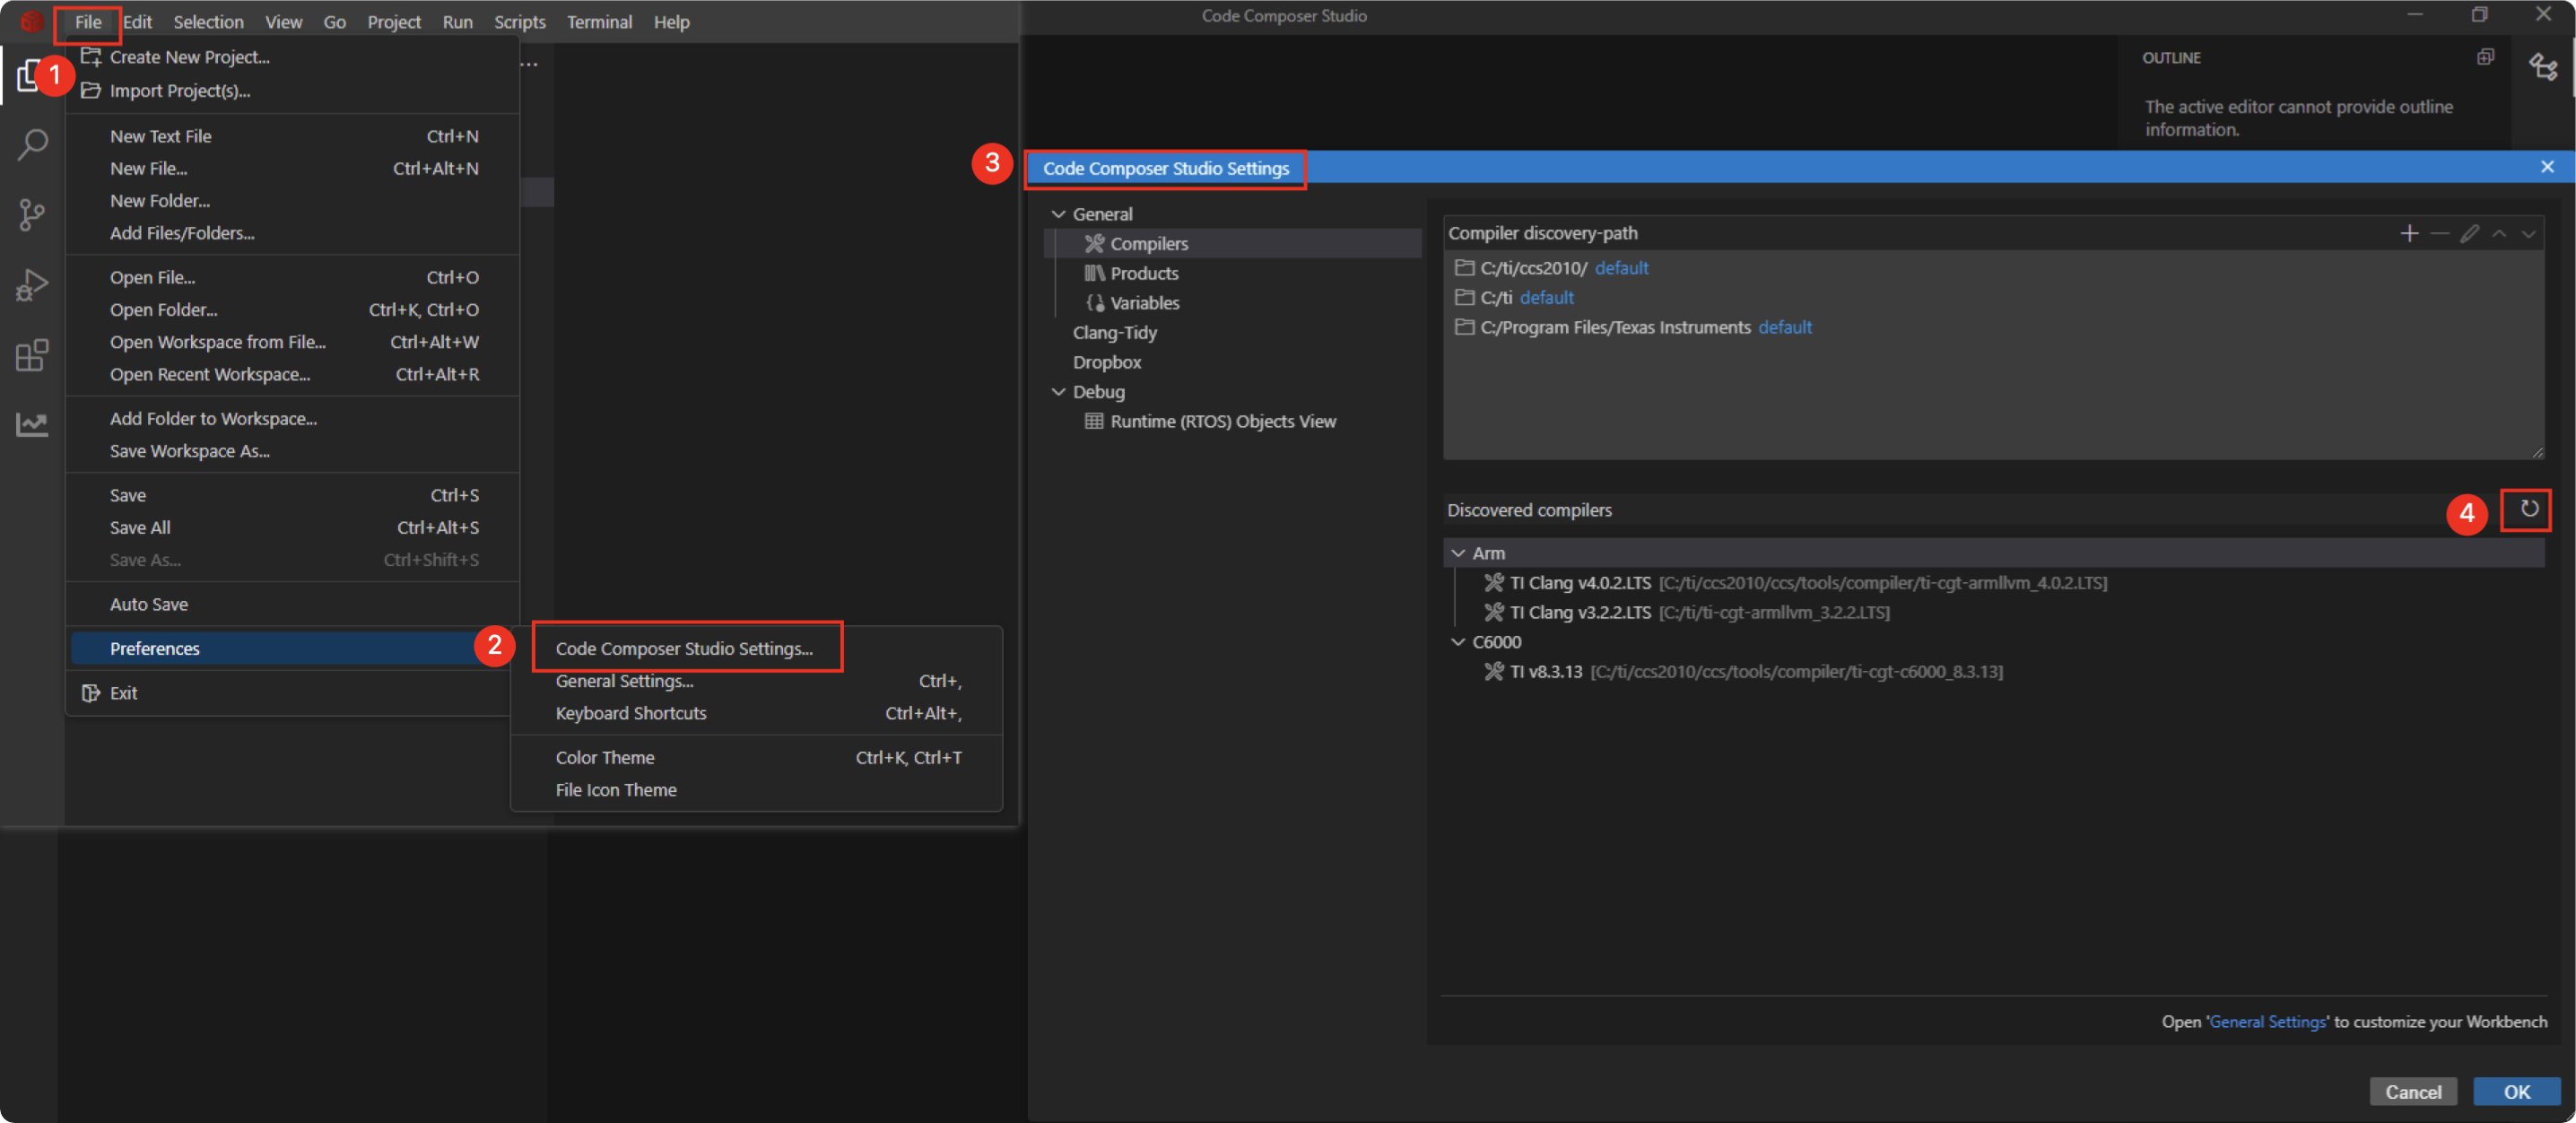The width and height of the screenshot is (2576, 1123).
Task: Click OK in settings dialog
Action: pos(2516,1092)
